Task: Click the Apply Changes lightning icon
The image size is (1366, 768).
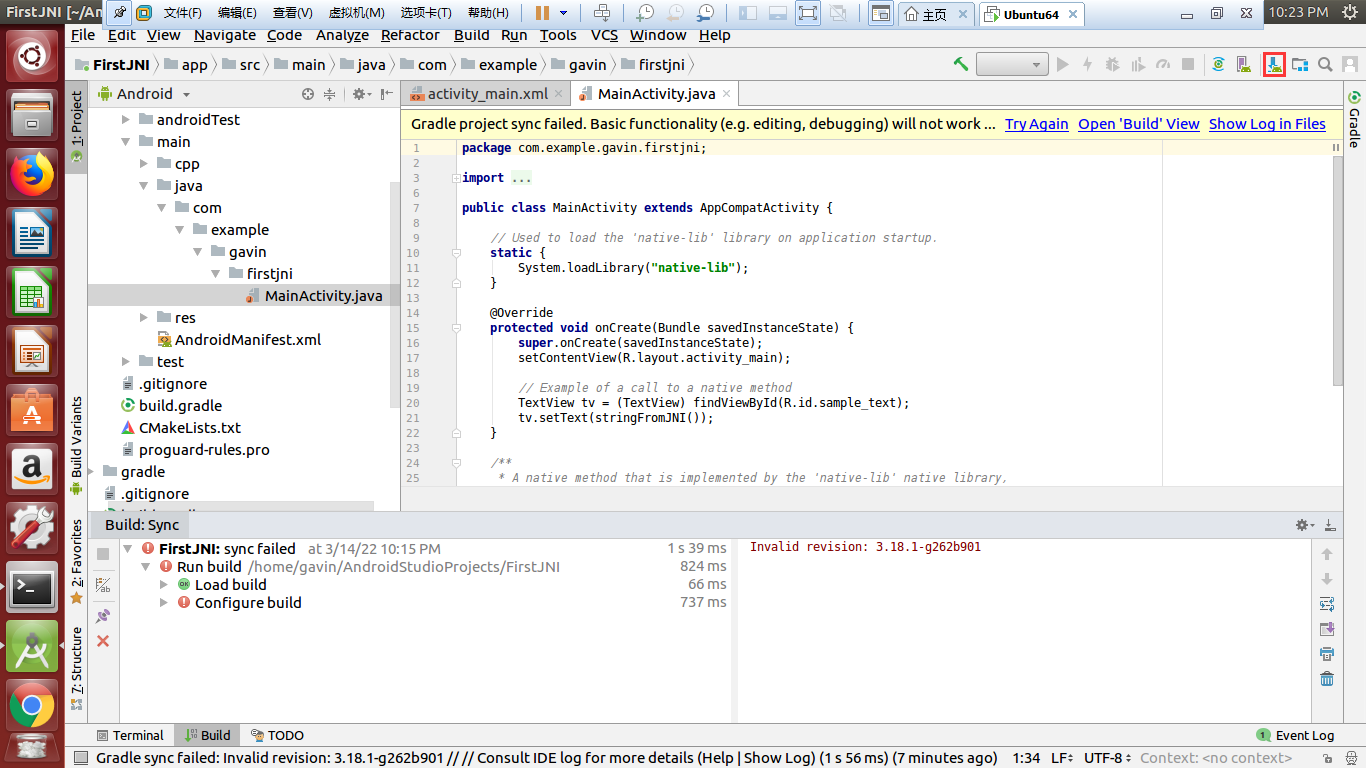Action: click(1088, 64)
